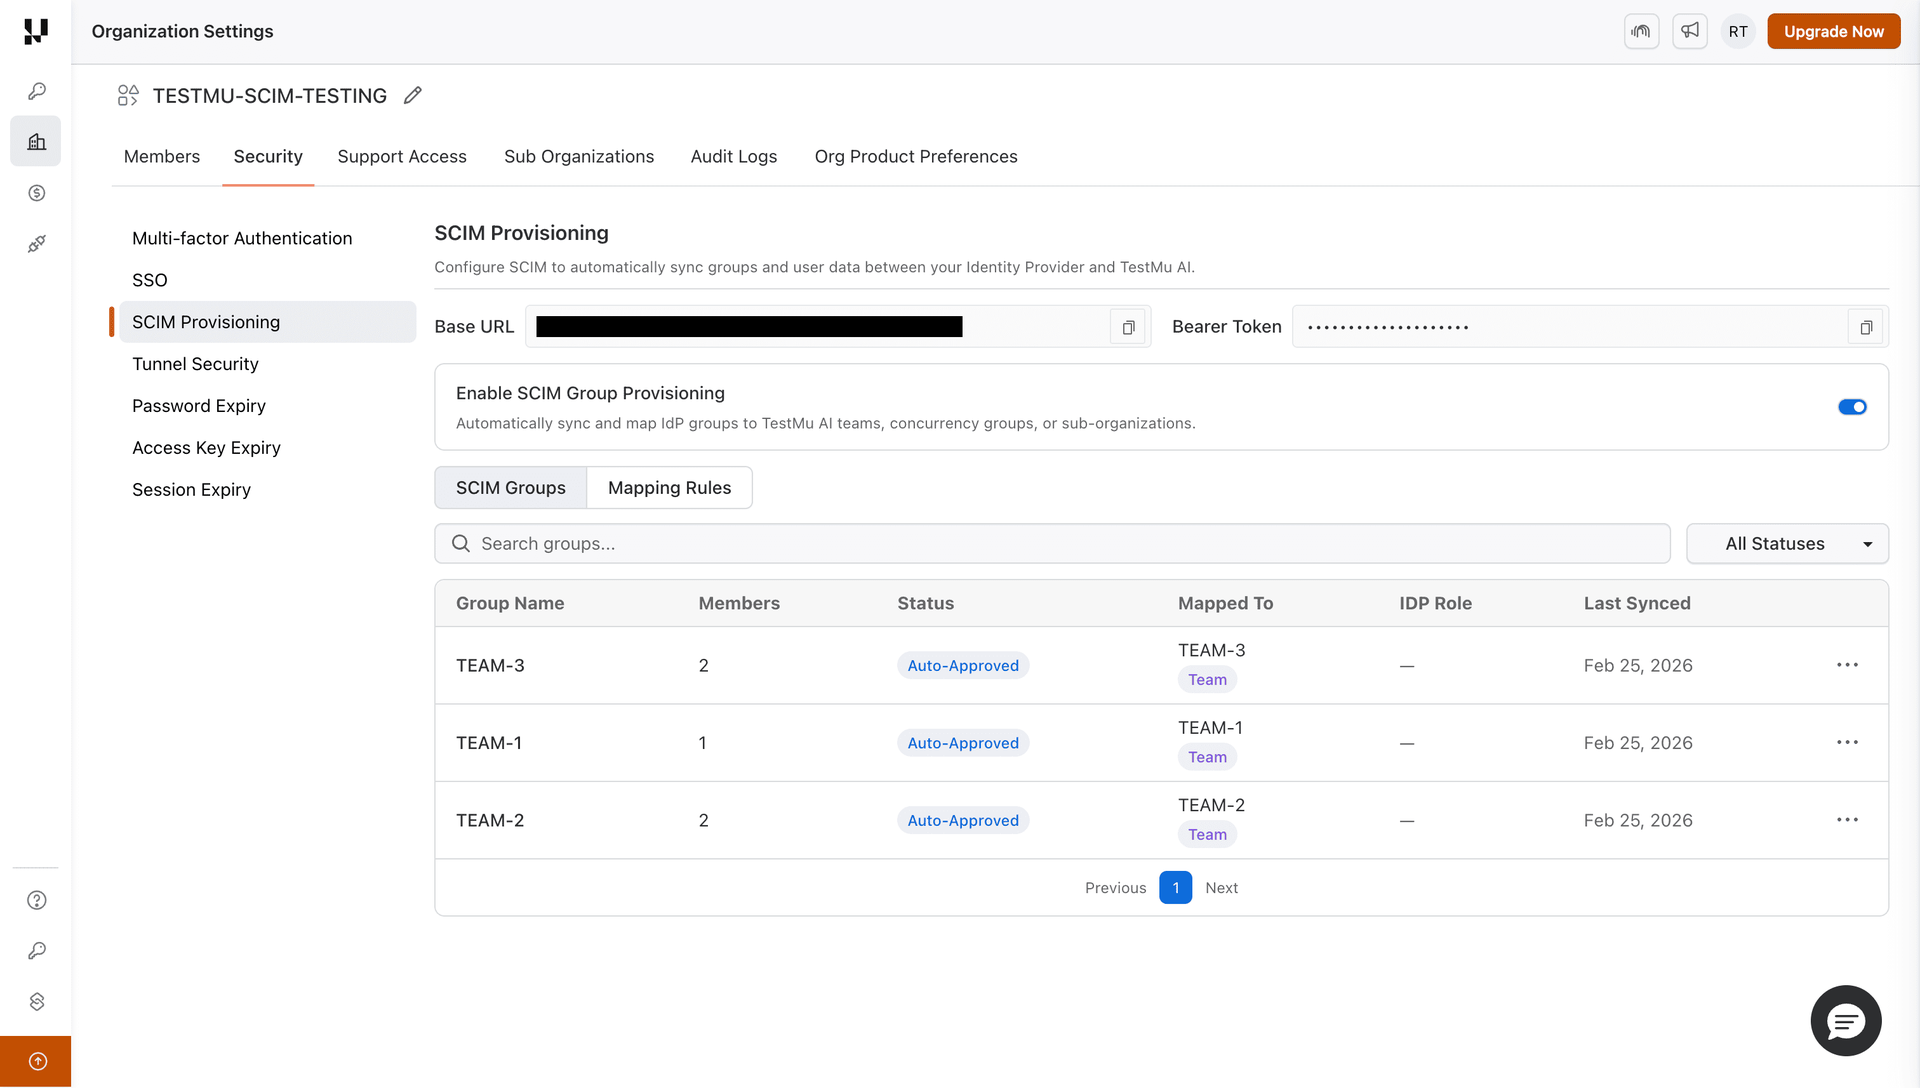Expand the All Statuses dropdown
The width and height of the screenshot is (1920, 1088).
pyautogui.click(x=1787, y=544)
